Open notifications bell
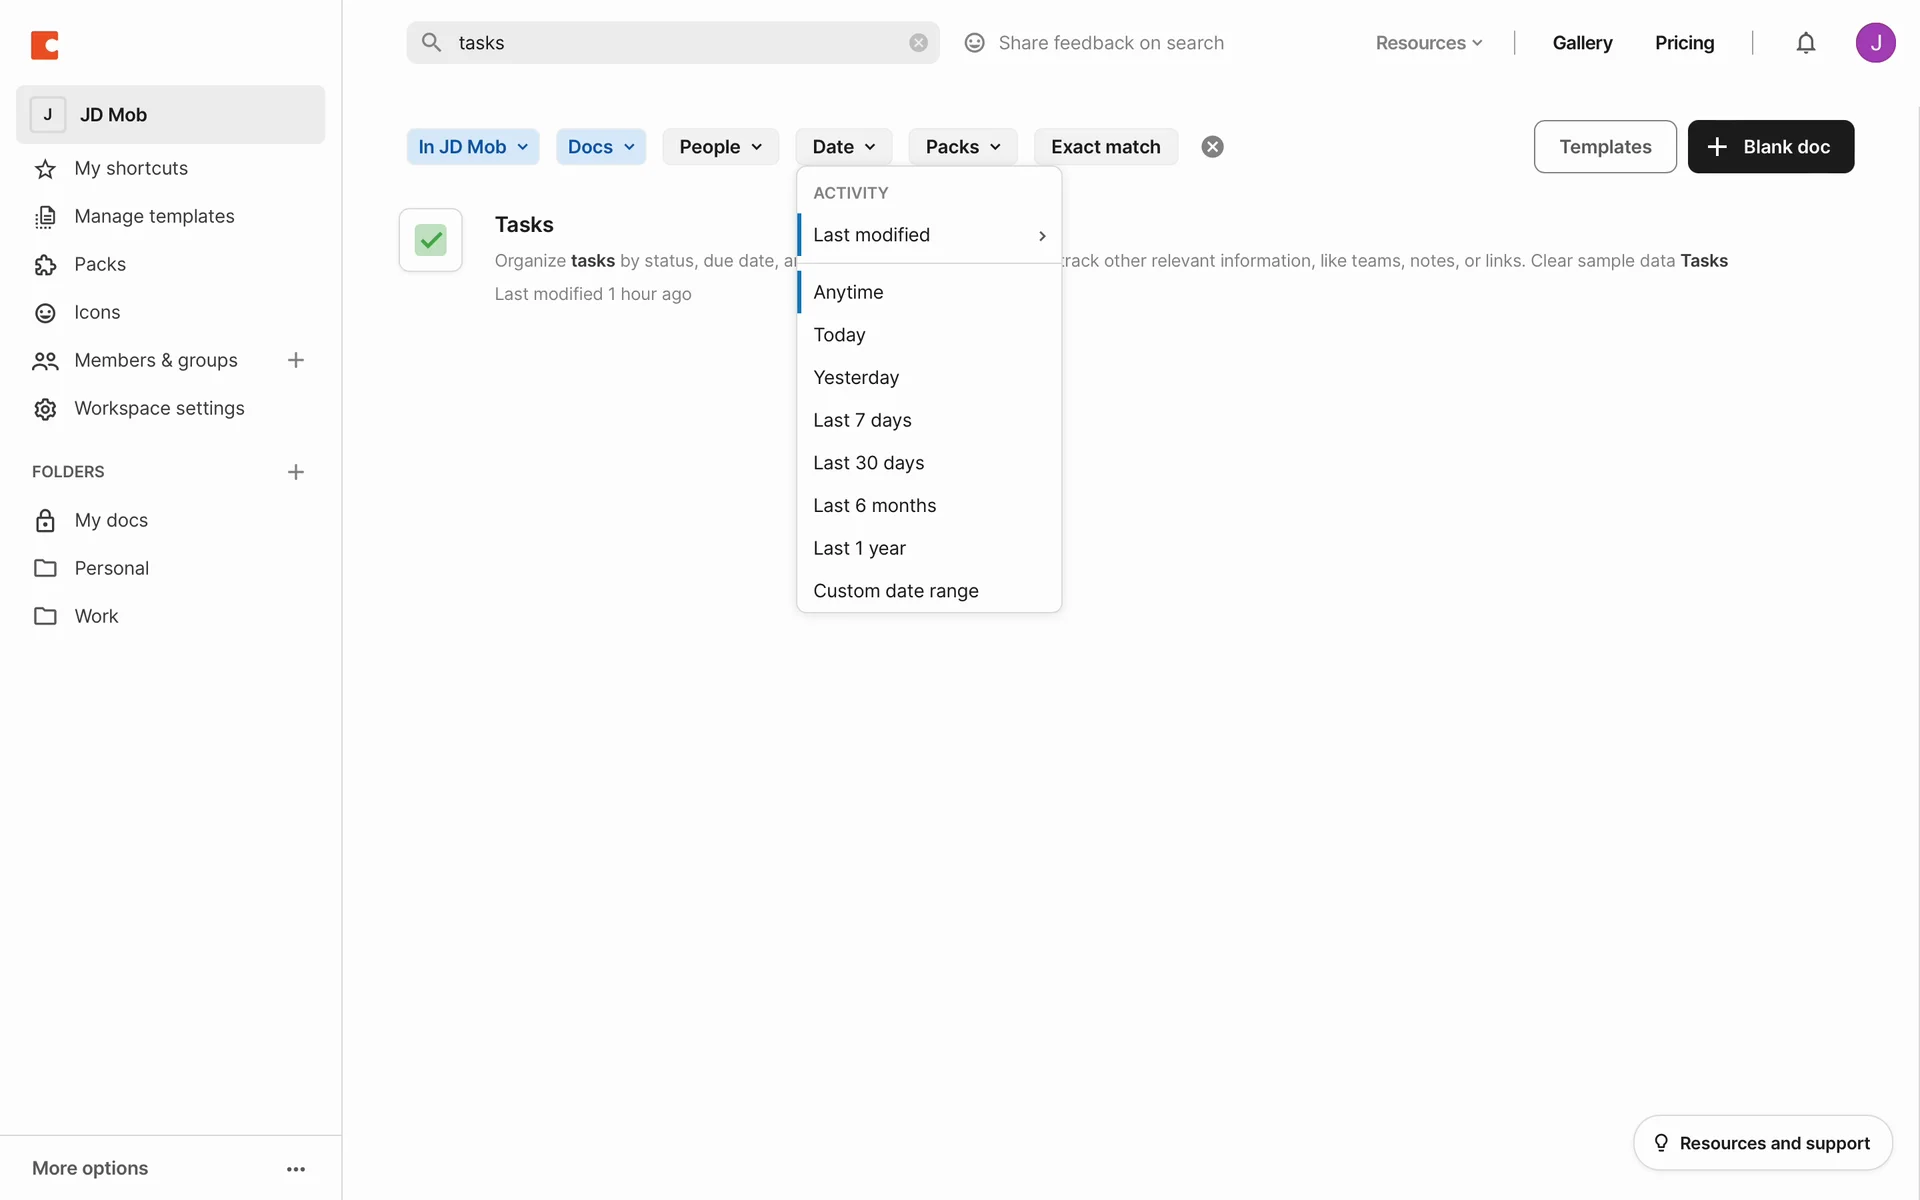Screen dimensions: 1920x1200 [x=1805, y=43]
